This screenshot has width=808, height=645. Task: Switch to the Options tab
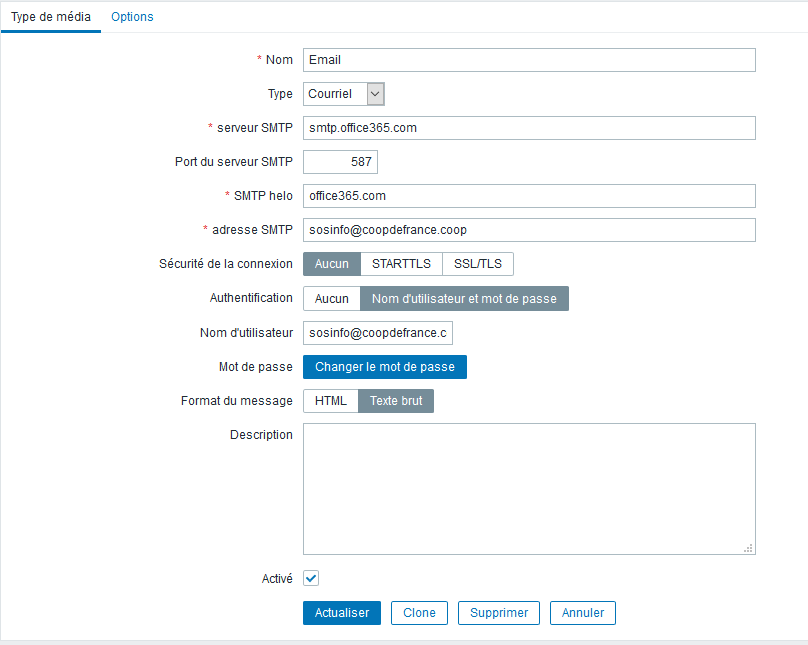point(132,16)
